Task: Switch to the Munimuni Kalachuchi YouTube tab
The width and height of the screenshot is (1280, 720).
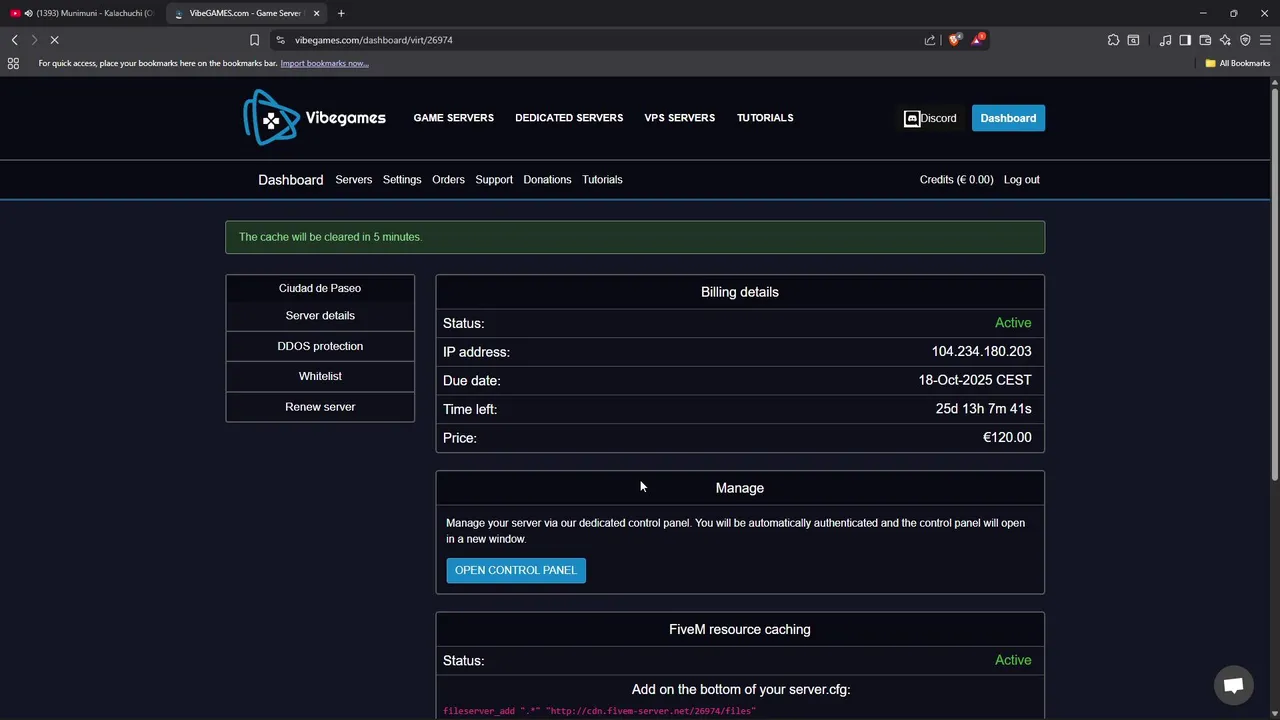Action: click(82, 13)
